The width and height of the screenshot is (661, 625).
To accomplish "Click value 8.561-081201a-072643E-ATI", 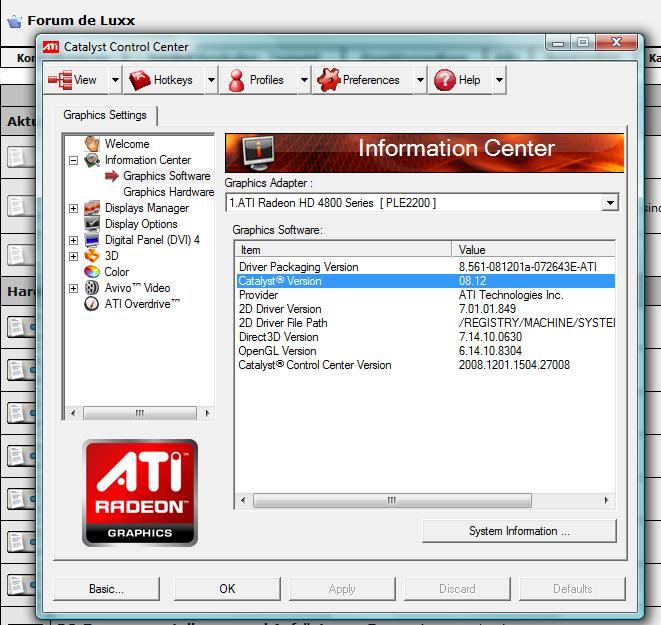I will click(x=527, y=267).
